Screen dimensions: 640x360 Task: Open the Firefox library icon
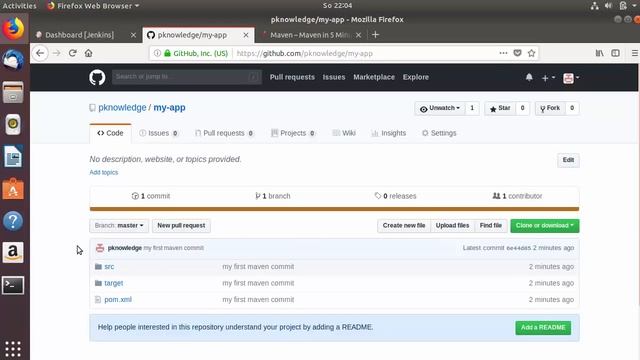pyautogui.click(x=599, y=53)
